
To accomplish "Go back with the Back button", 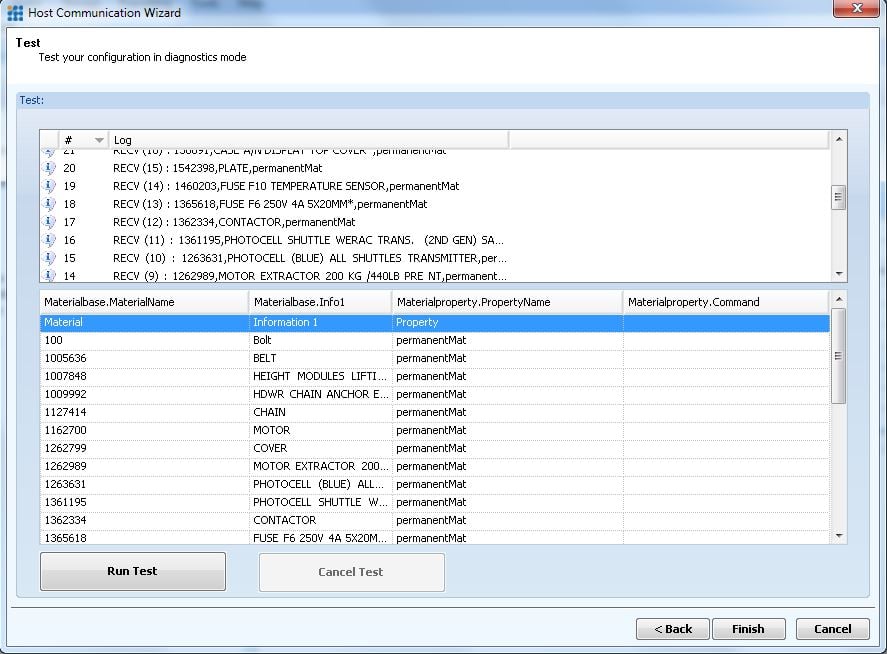I will pos(672,629).
